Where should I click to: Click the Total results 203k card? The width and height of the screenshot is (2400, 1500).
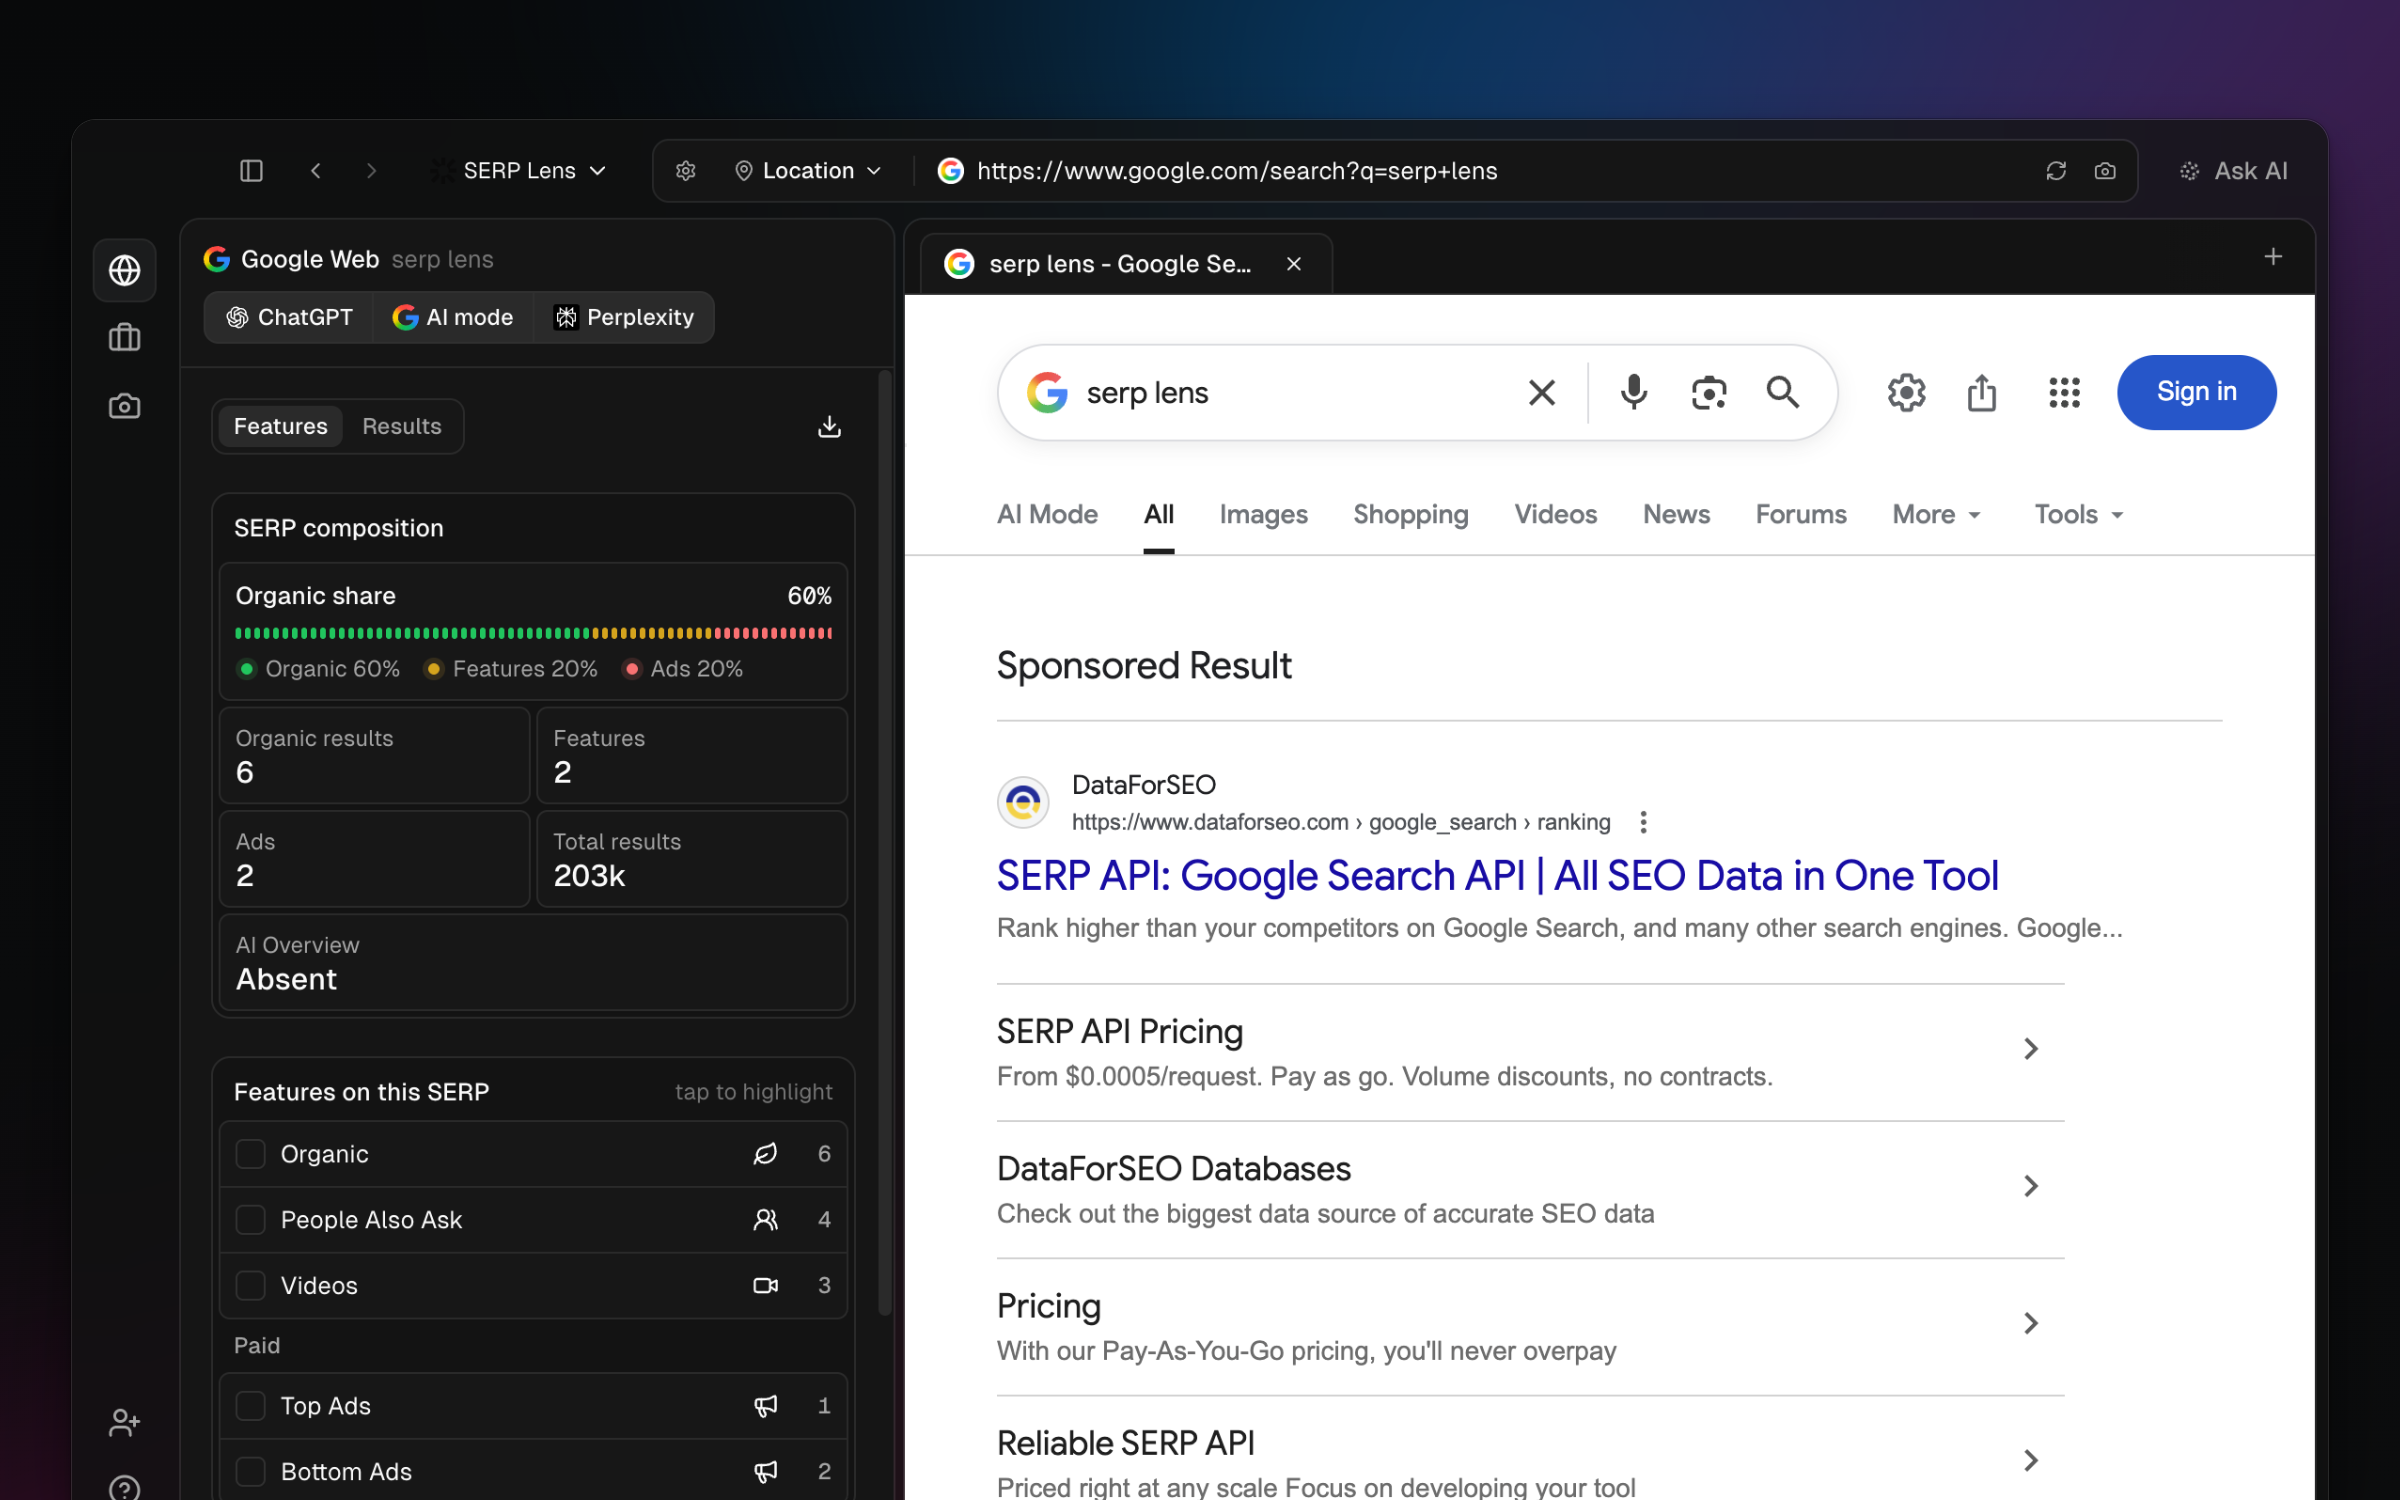click(692, 859)
